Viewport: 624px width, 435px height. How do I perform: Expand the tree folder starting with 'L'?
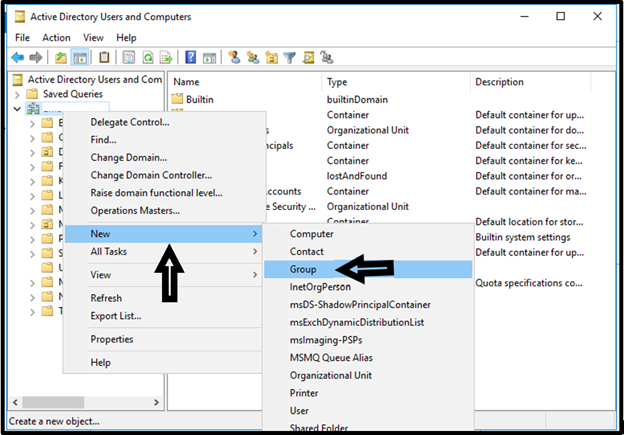(x=32, y=196)
